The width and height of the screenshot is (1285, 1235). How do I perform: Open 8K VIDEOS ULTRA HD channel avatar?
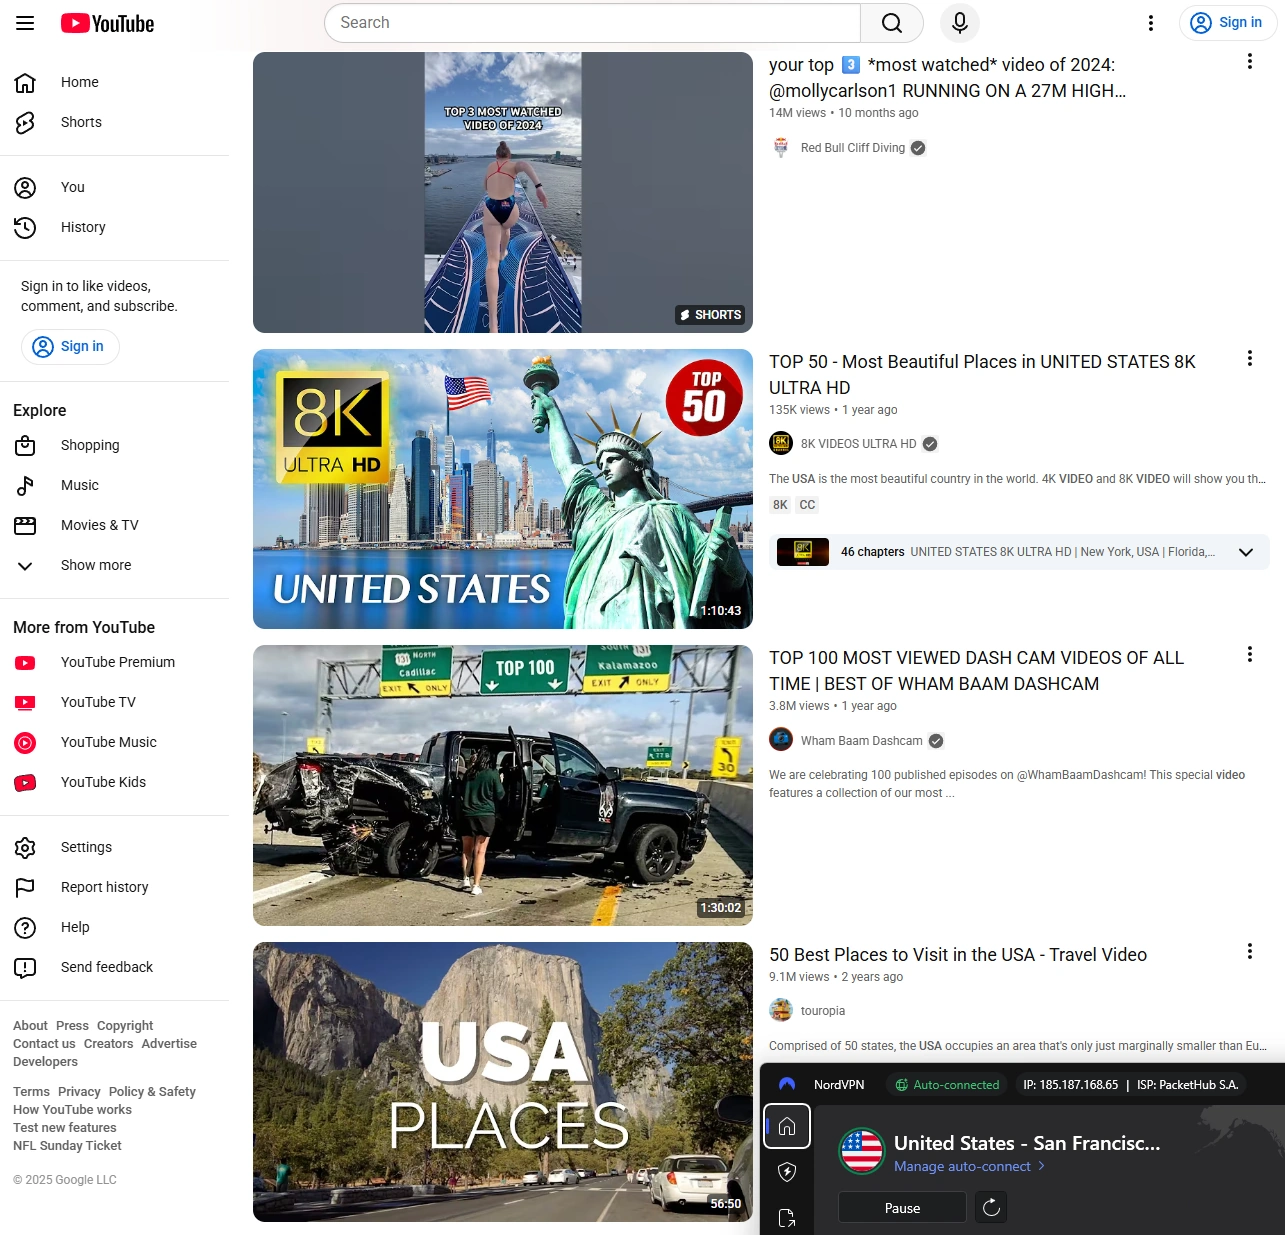point(781,444)
